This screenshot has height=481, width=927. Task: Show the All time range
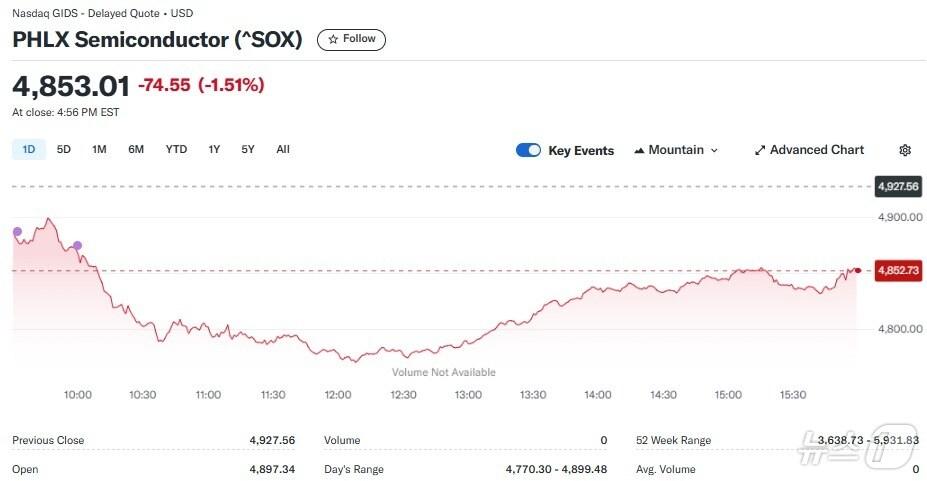pos(283,150)
